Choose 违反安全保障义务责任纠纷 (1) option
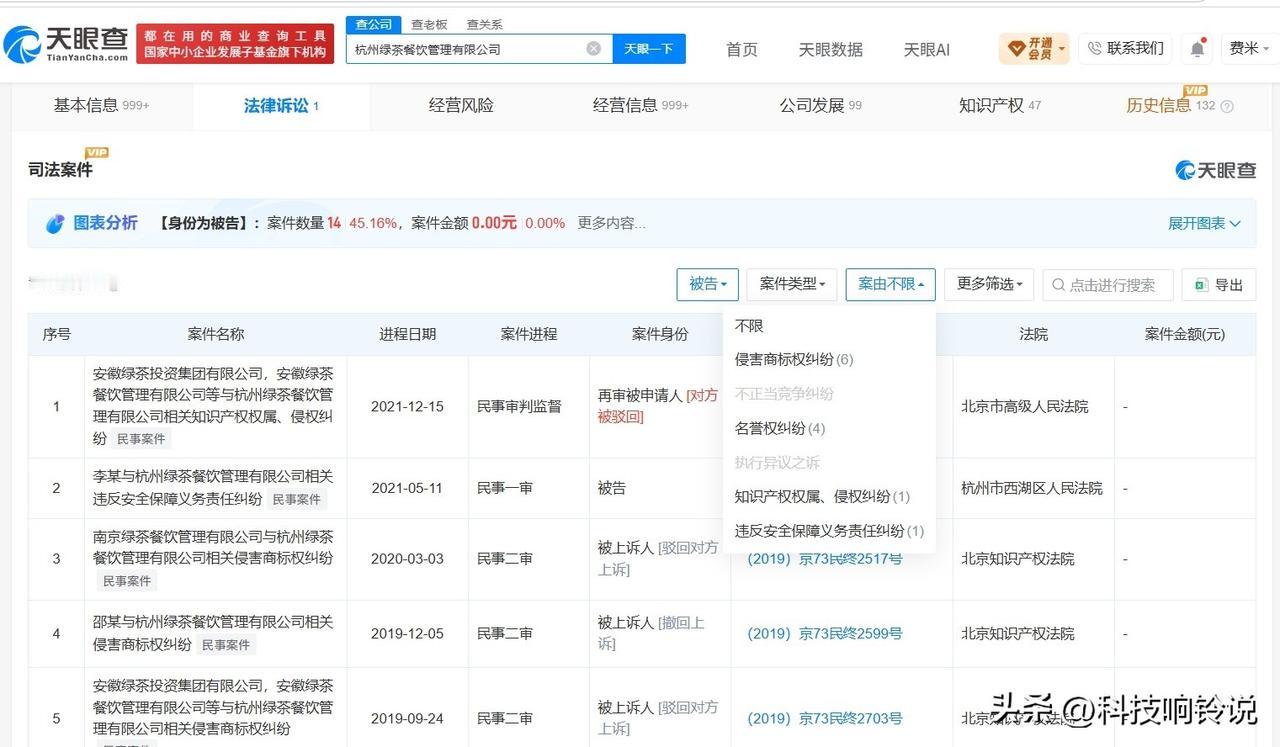 (x=829, y=531)
